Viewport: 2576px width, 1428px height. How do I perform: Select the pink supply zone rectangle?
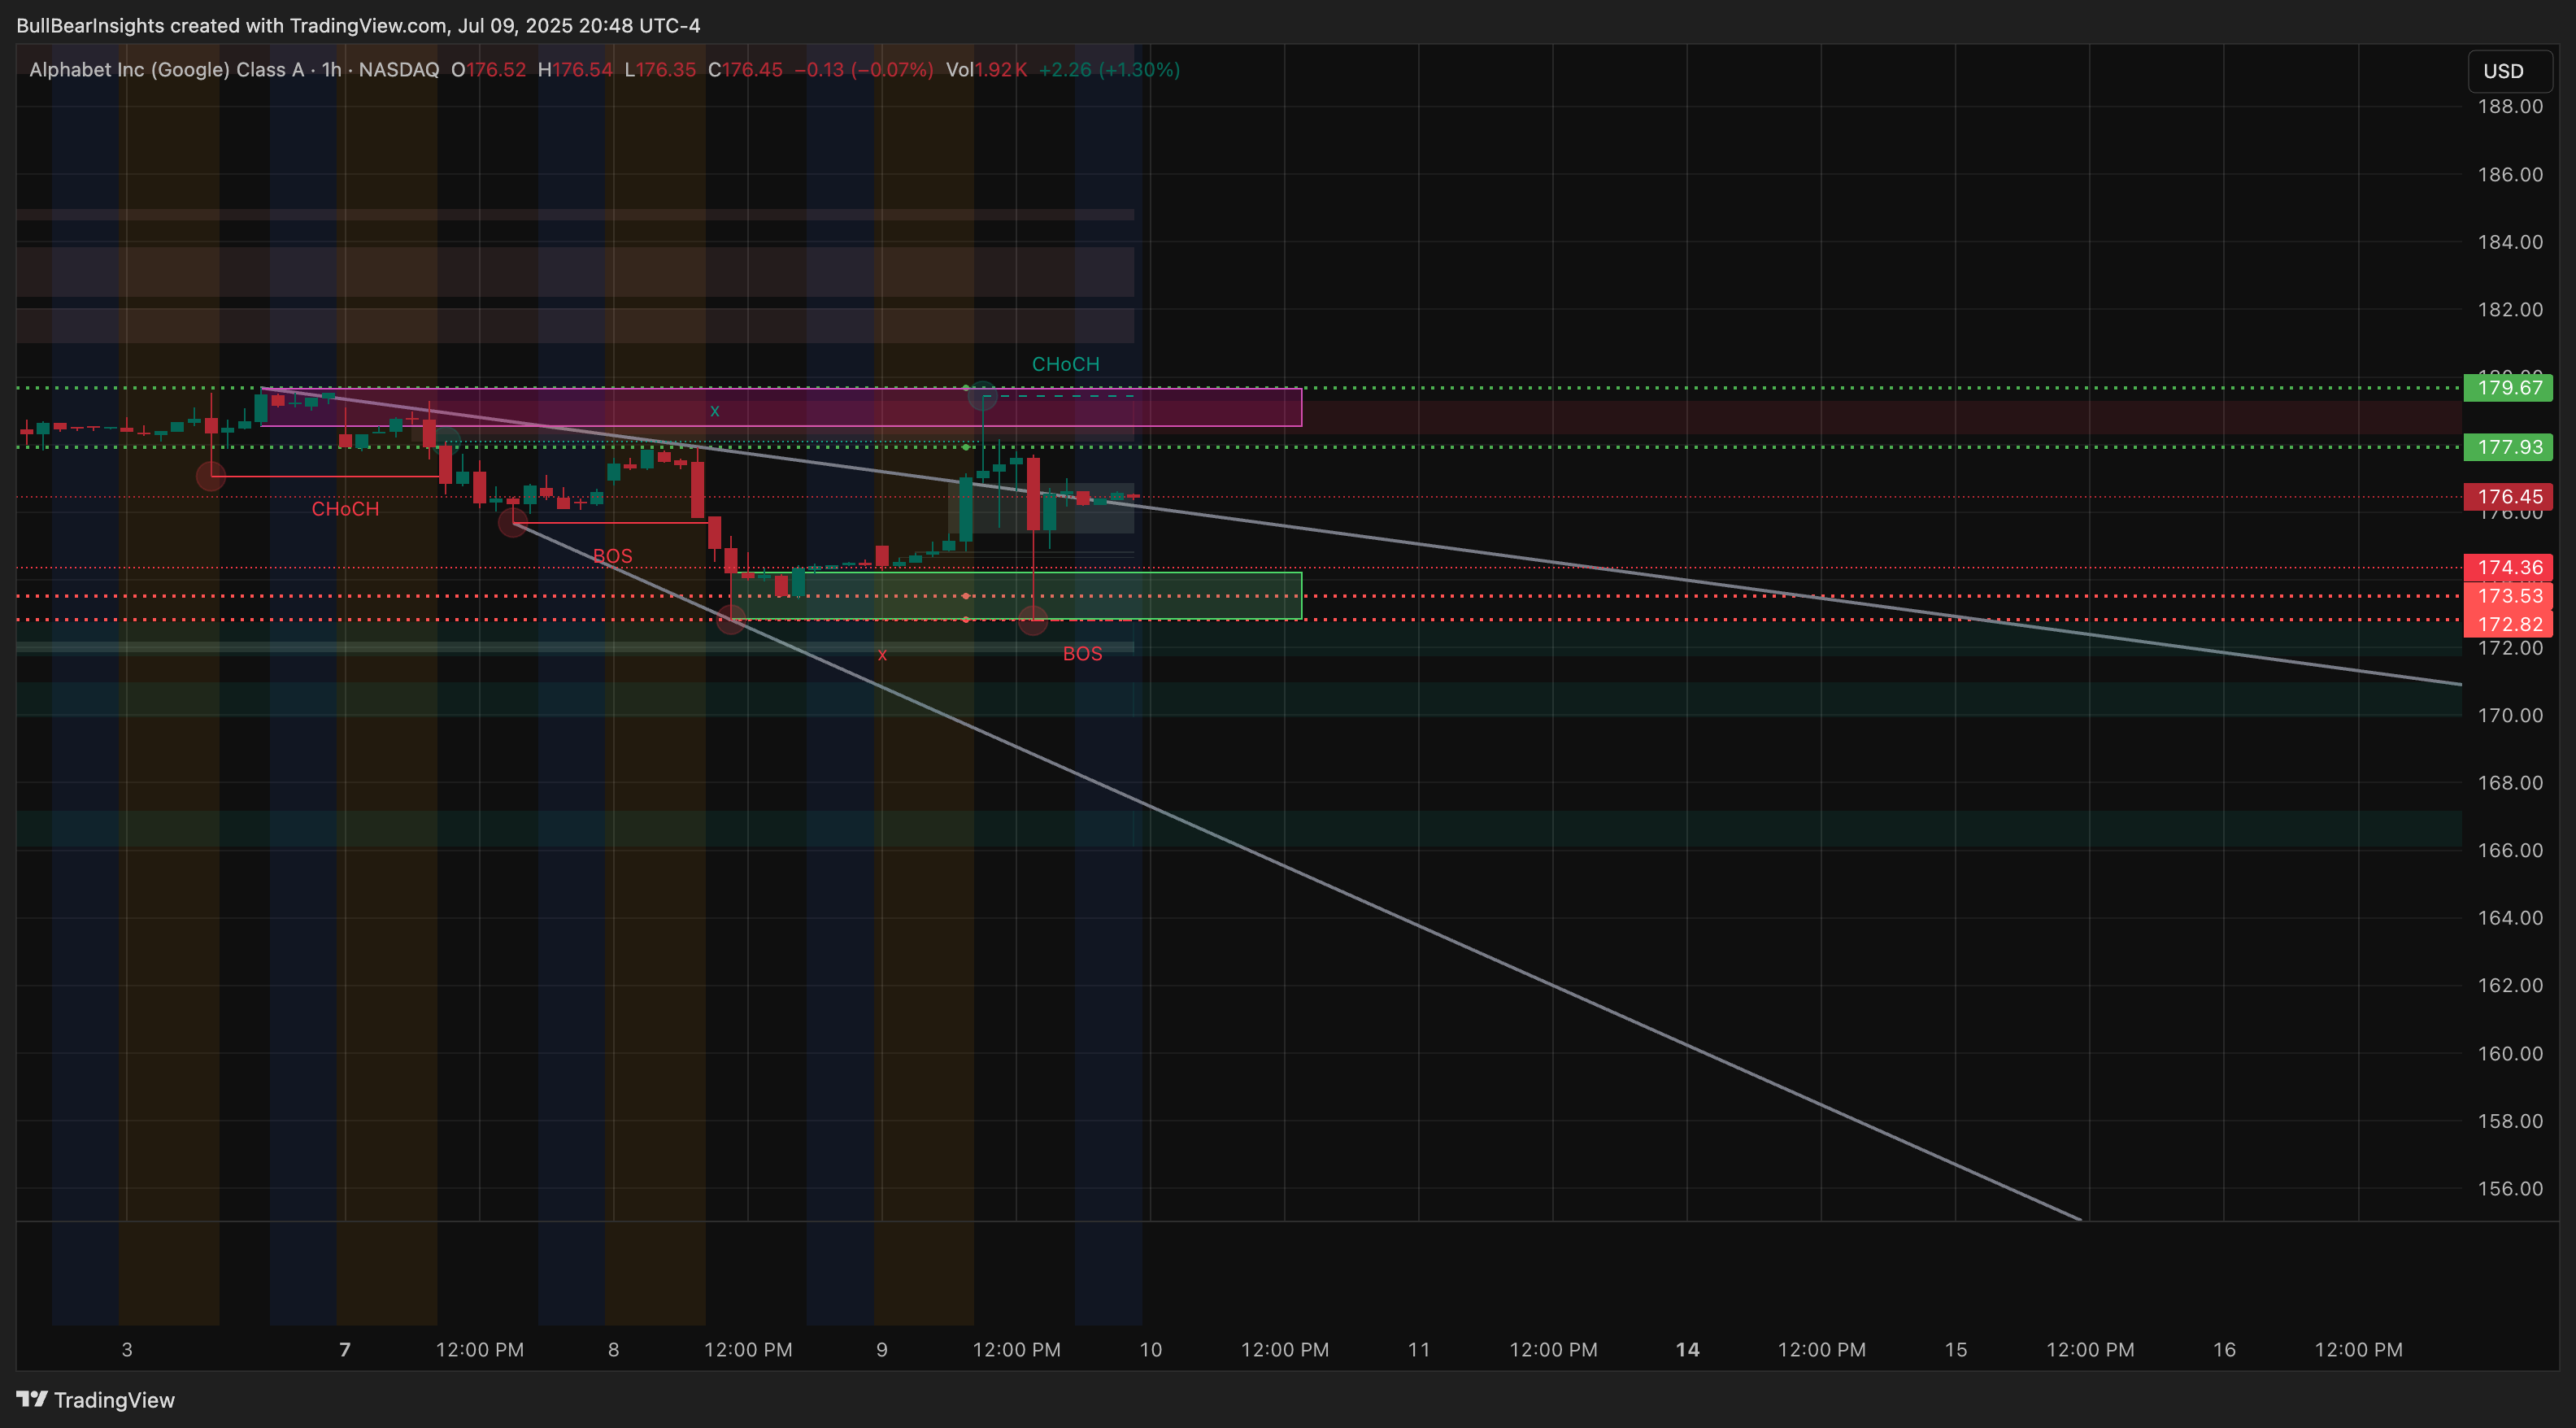pyautogui.click(x=781, y=407)
